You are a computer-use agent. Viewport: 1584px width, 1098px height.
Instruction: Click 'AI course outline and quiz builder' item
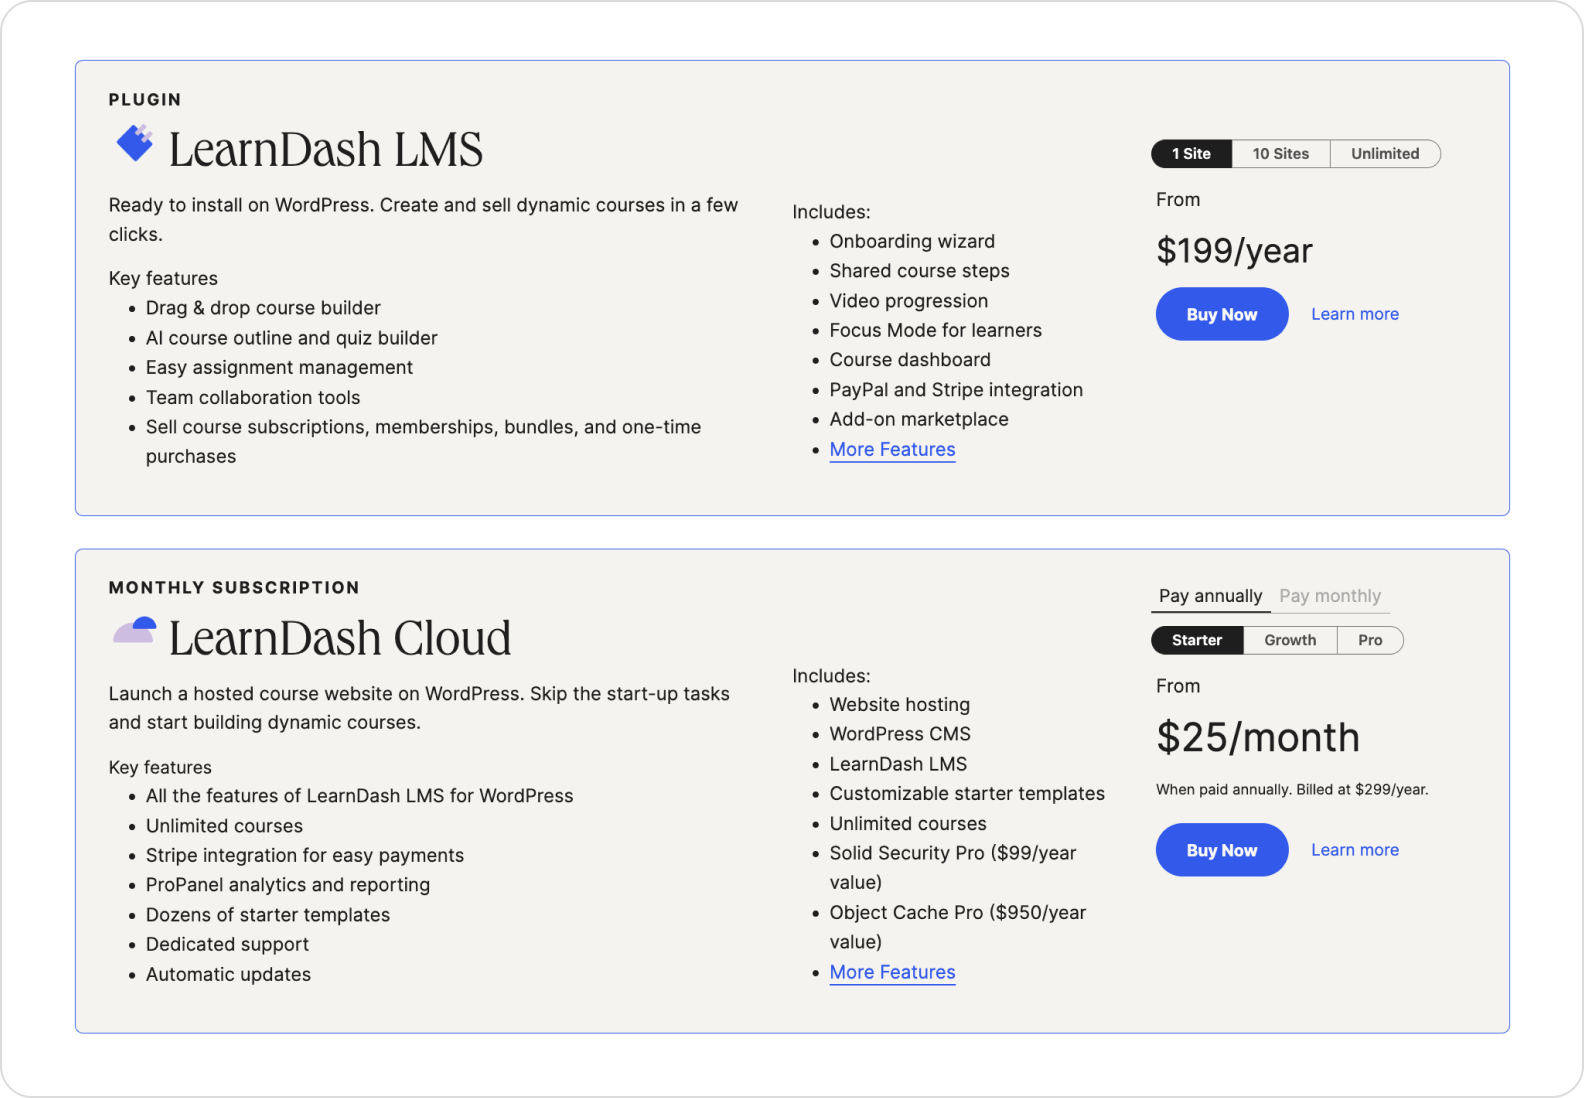(x=291, y=338)
